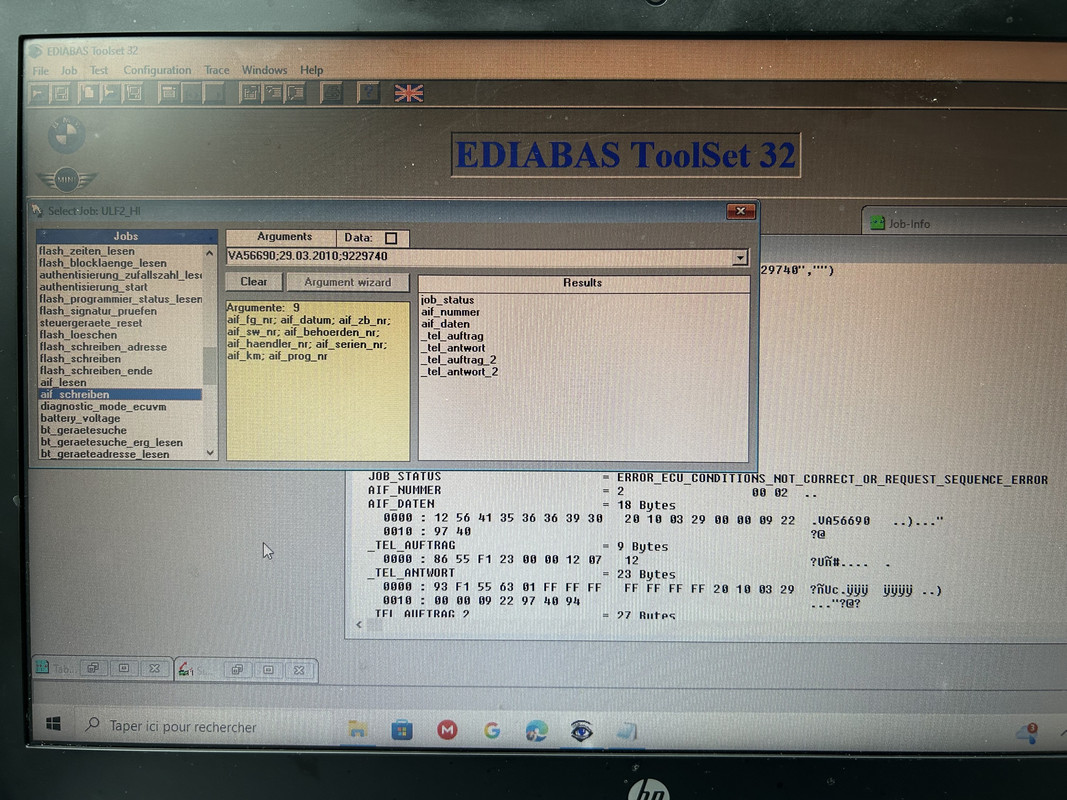Close the minimized 'Tab...' window
The height and width of the screenshot is (800, 1067).
tap(154, 669)
